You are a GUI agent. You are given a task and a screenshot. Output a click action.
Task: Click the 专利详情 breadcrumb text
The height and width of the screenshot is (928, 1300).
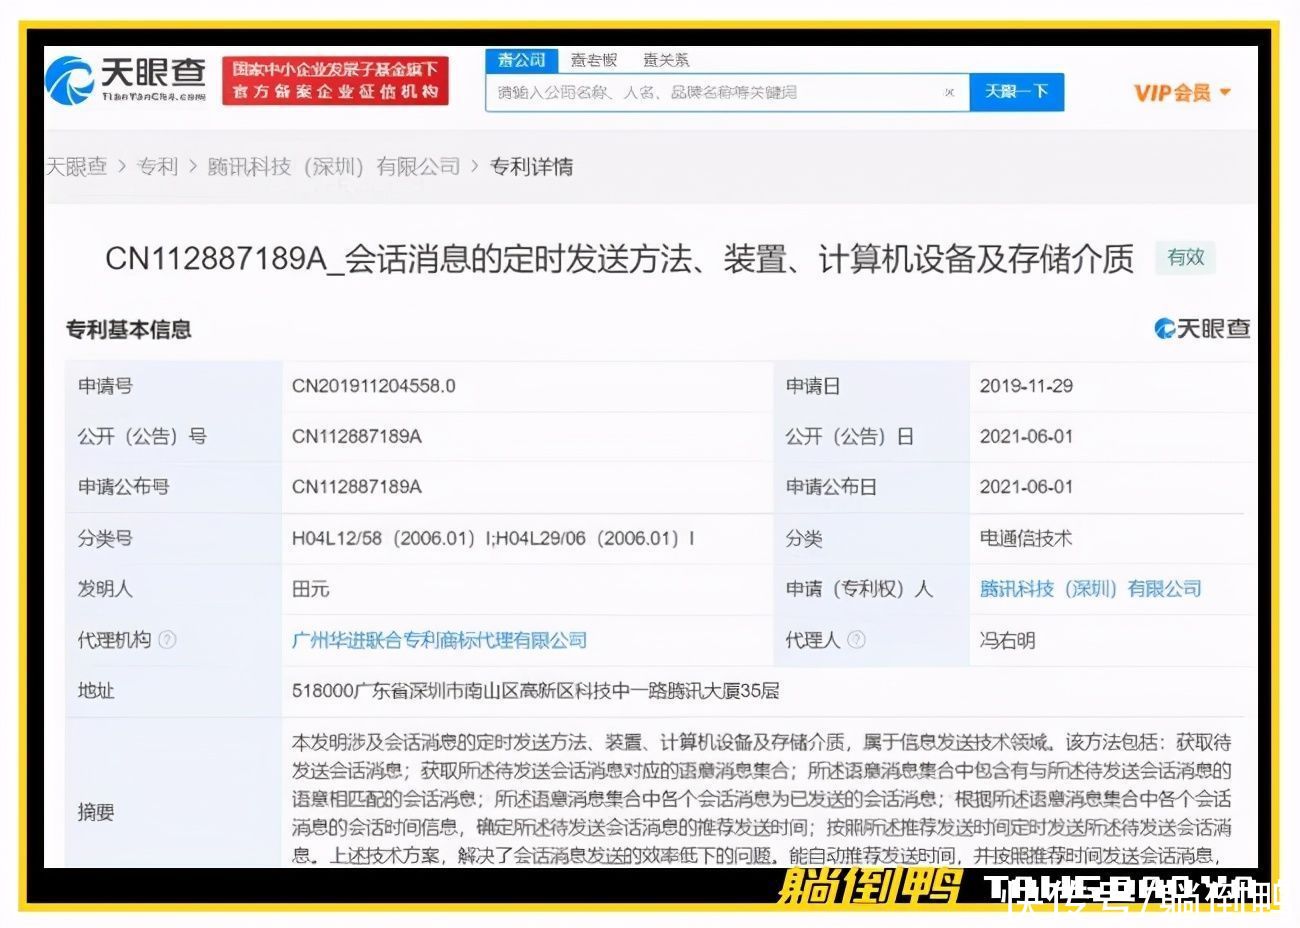coord(531,167)
